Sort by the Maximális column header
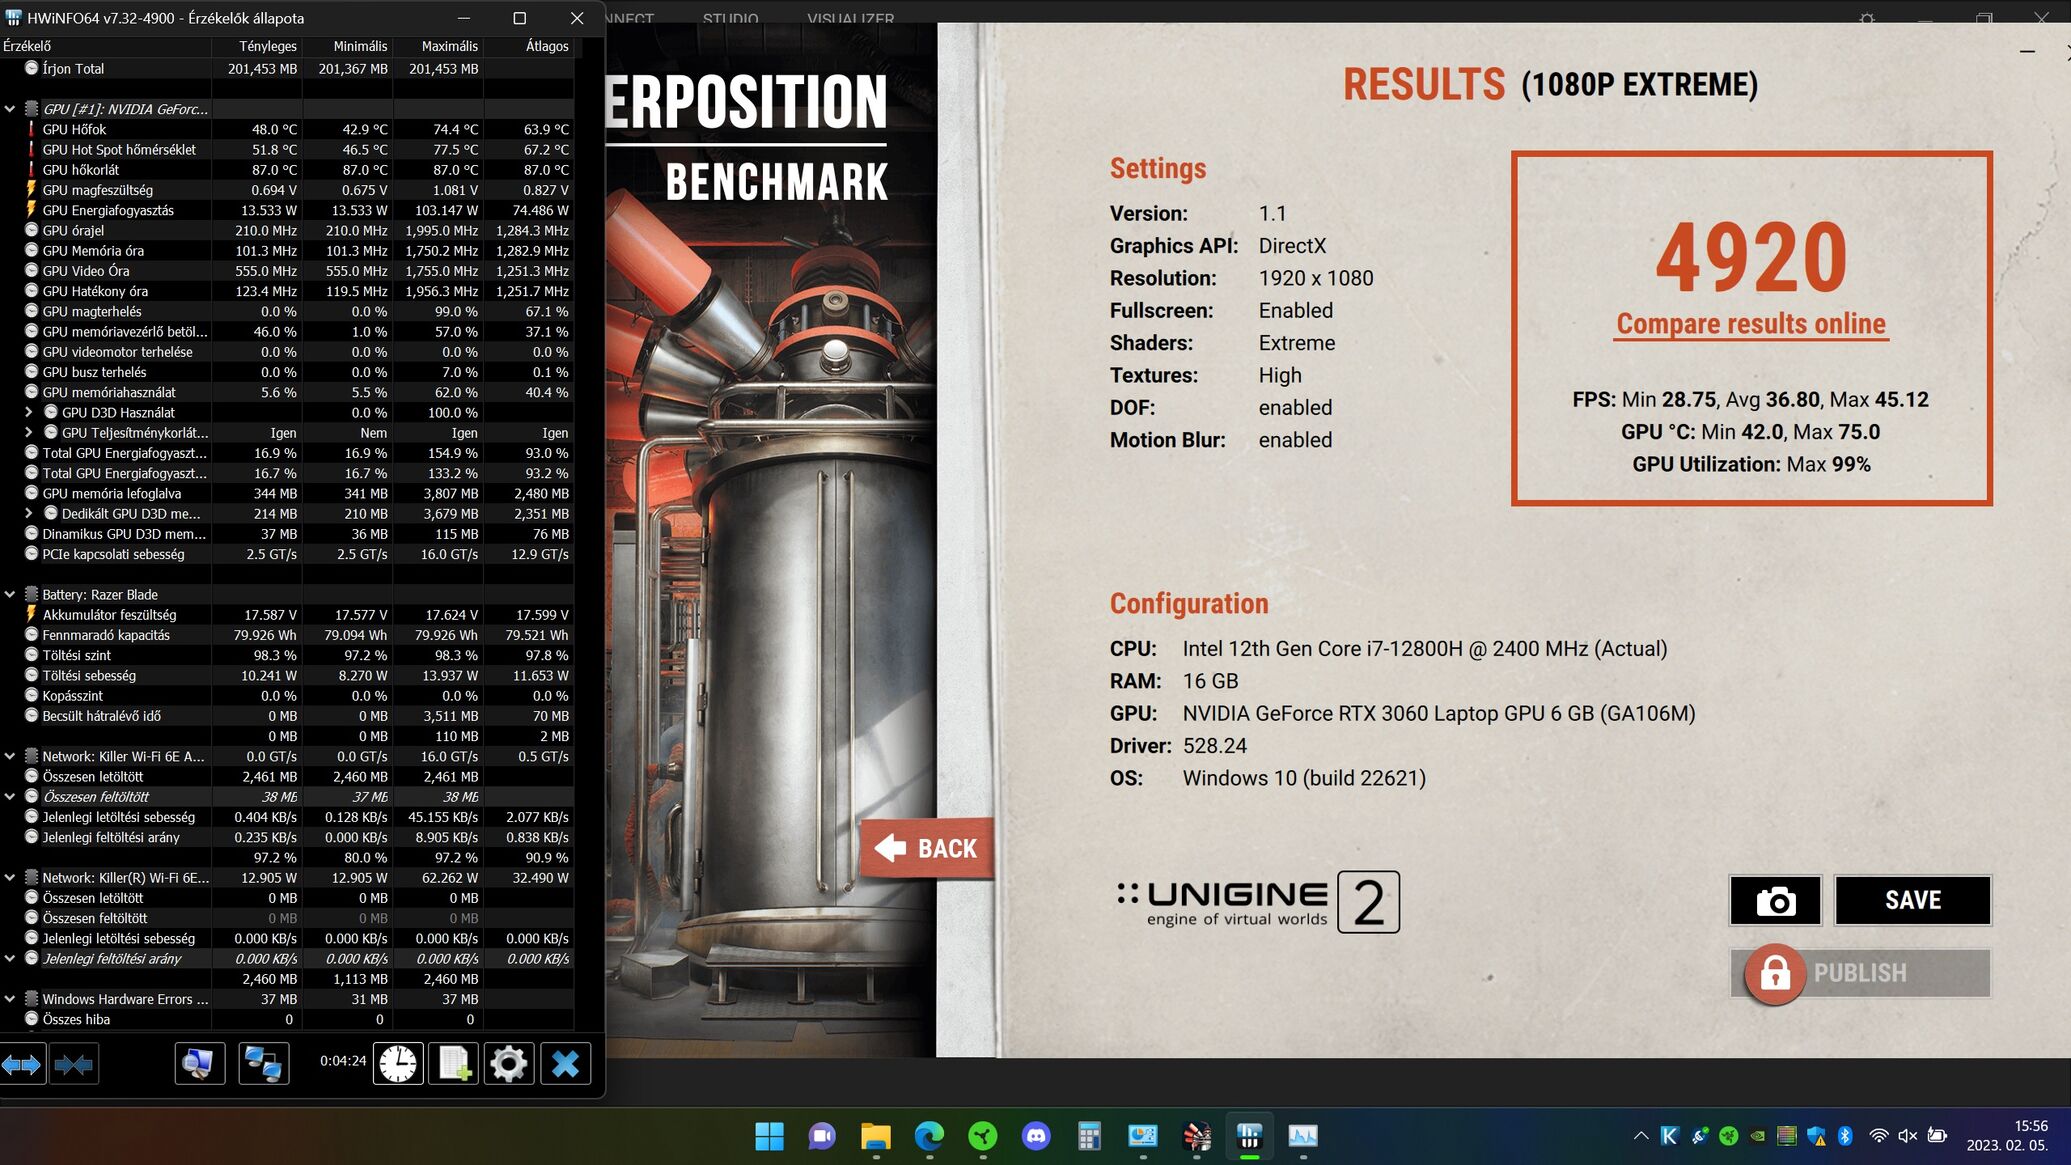The width and height of the screenshot is (2071, 1165). [x=449, y=46]
